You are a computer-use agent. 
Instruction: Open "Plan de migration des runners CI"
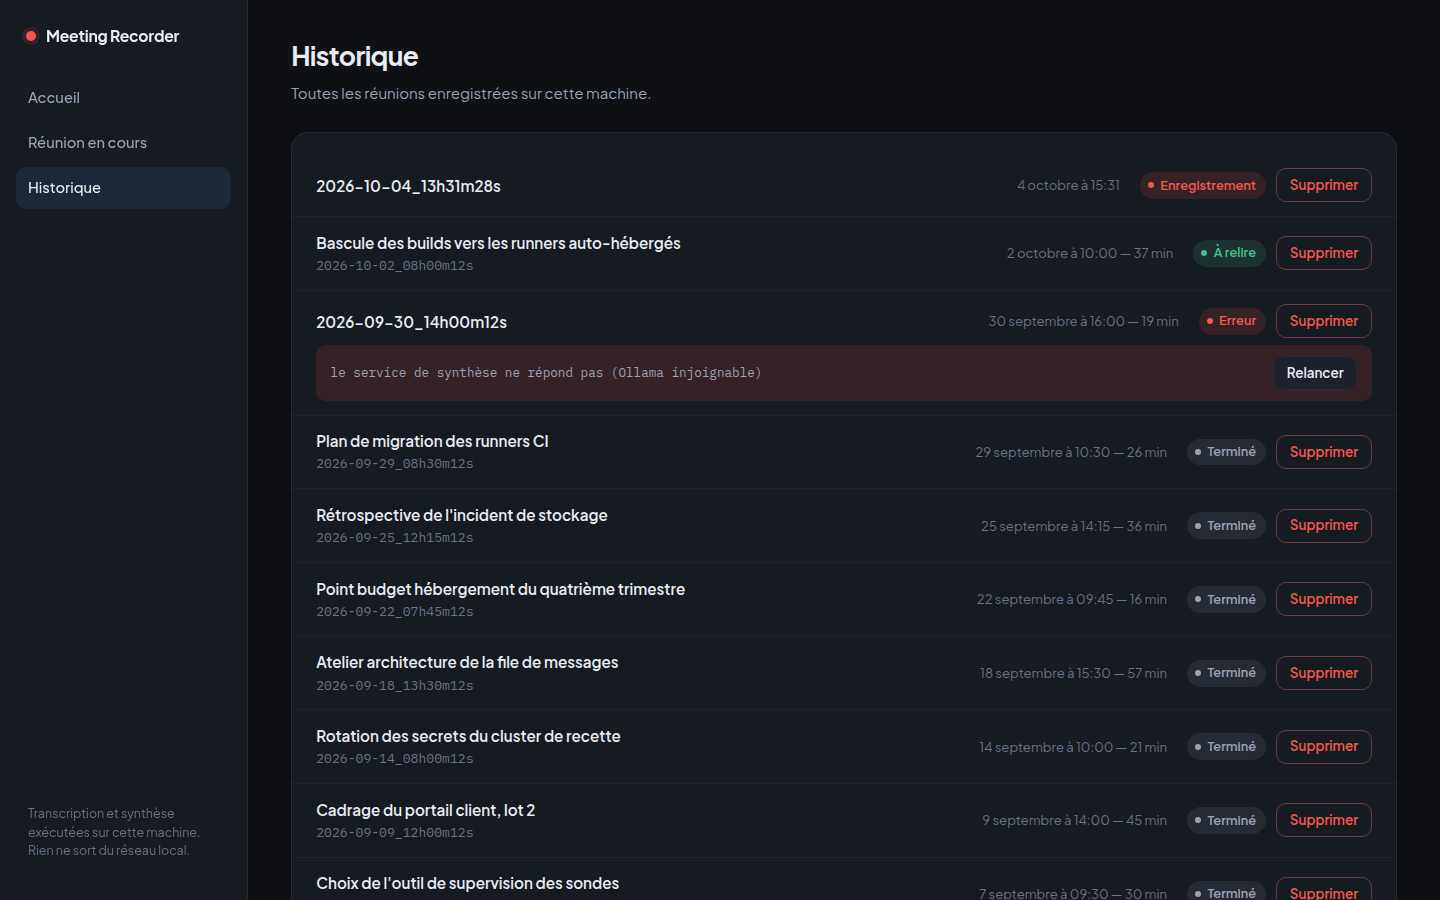coord(432,441)
